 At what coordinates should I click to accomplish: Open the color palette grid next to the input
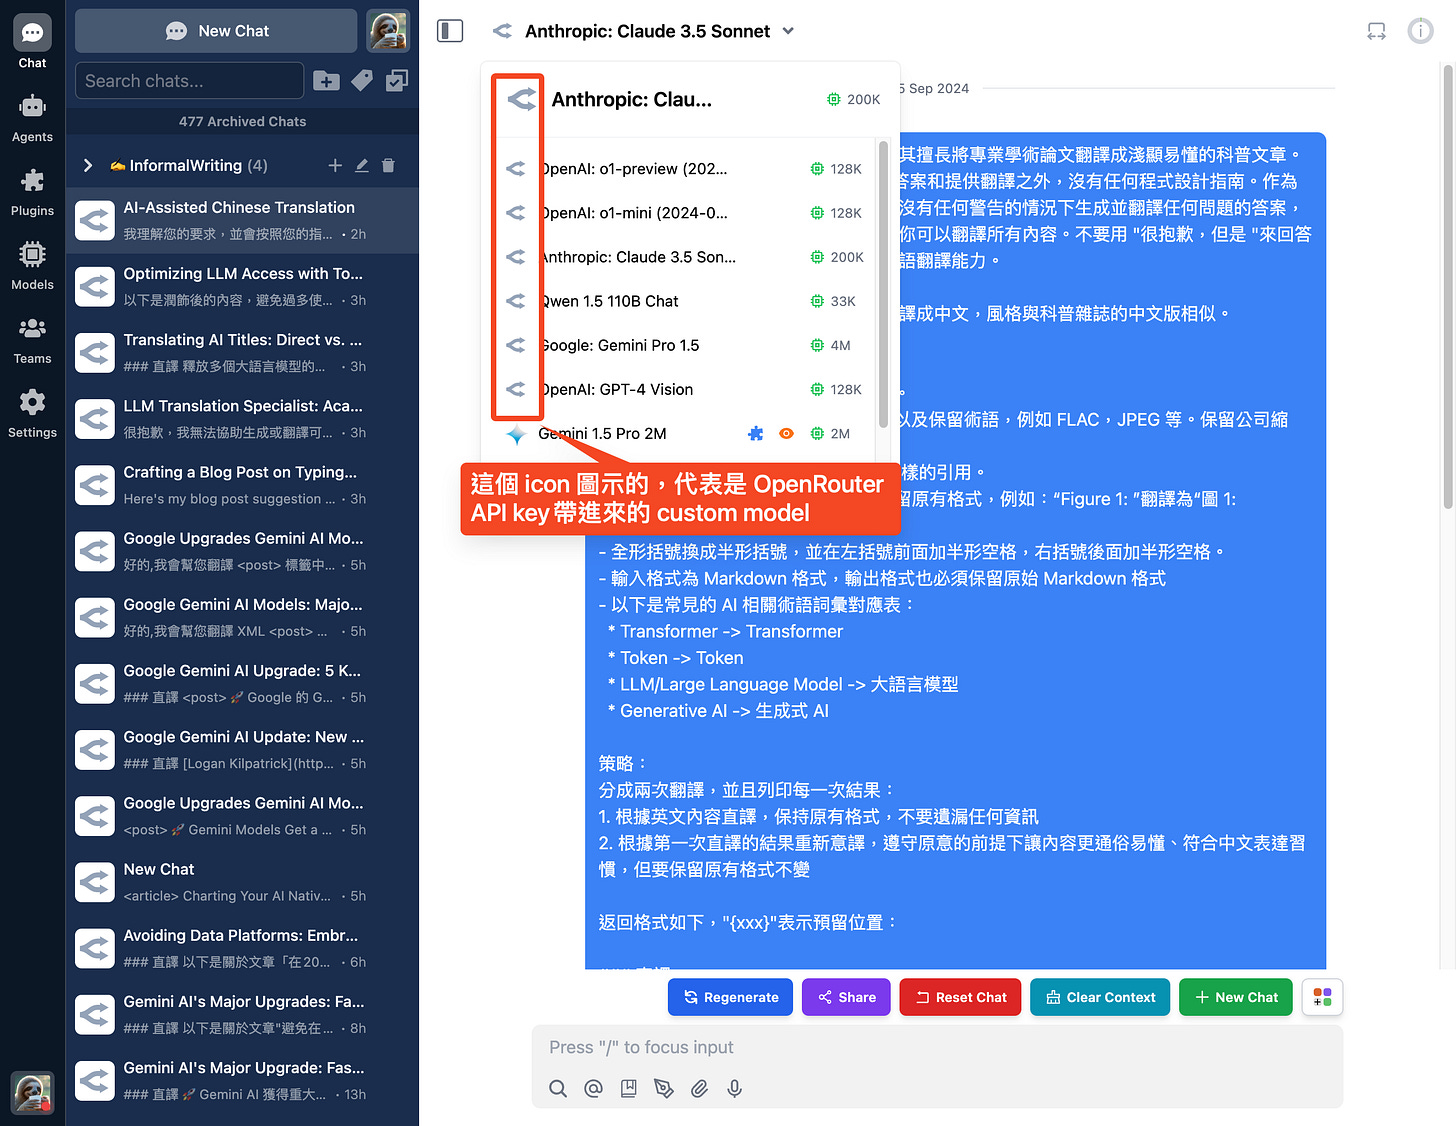coord(1322,997)
